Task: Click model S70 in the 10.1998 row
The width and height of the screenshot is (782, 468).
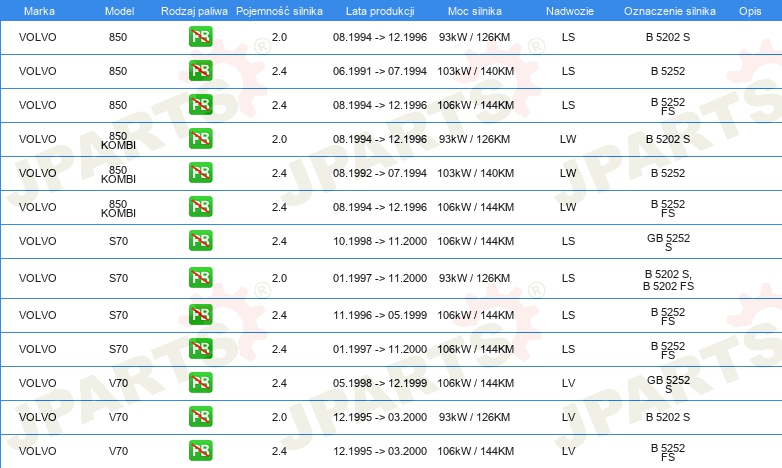Action: [119, 241]
